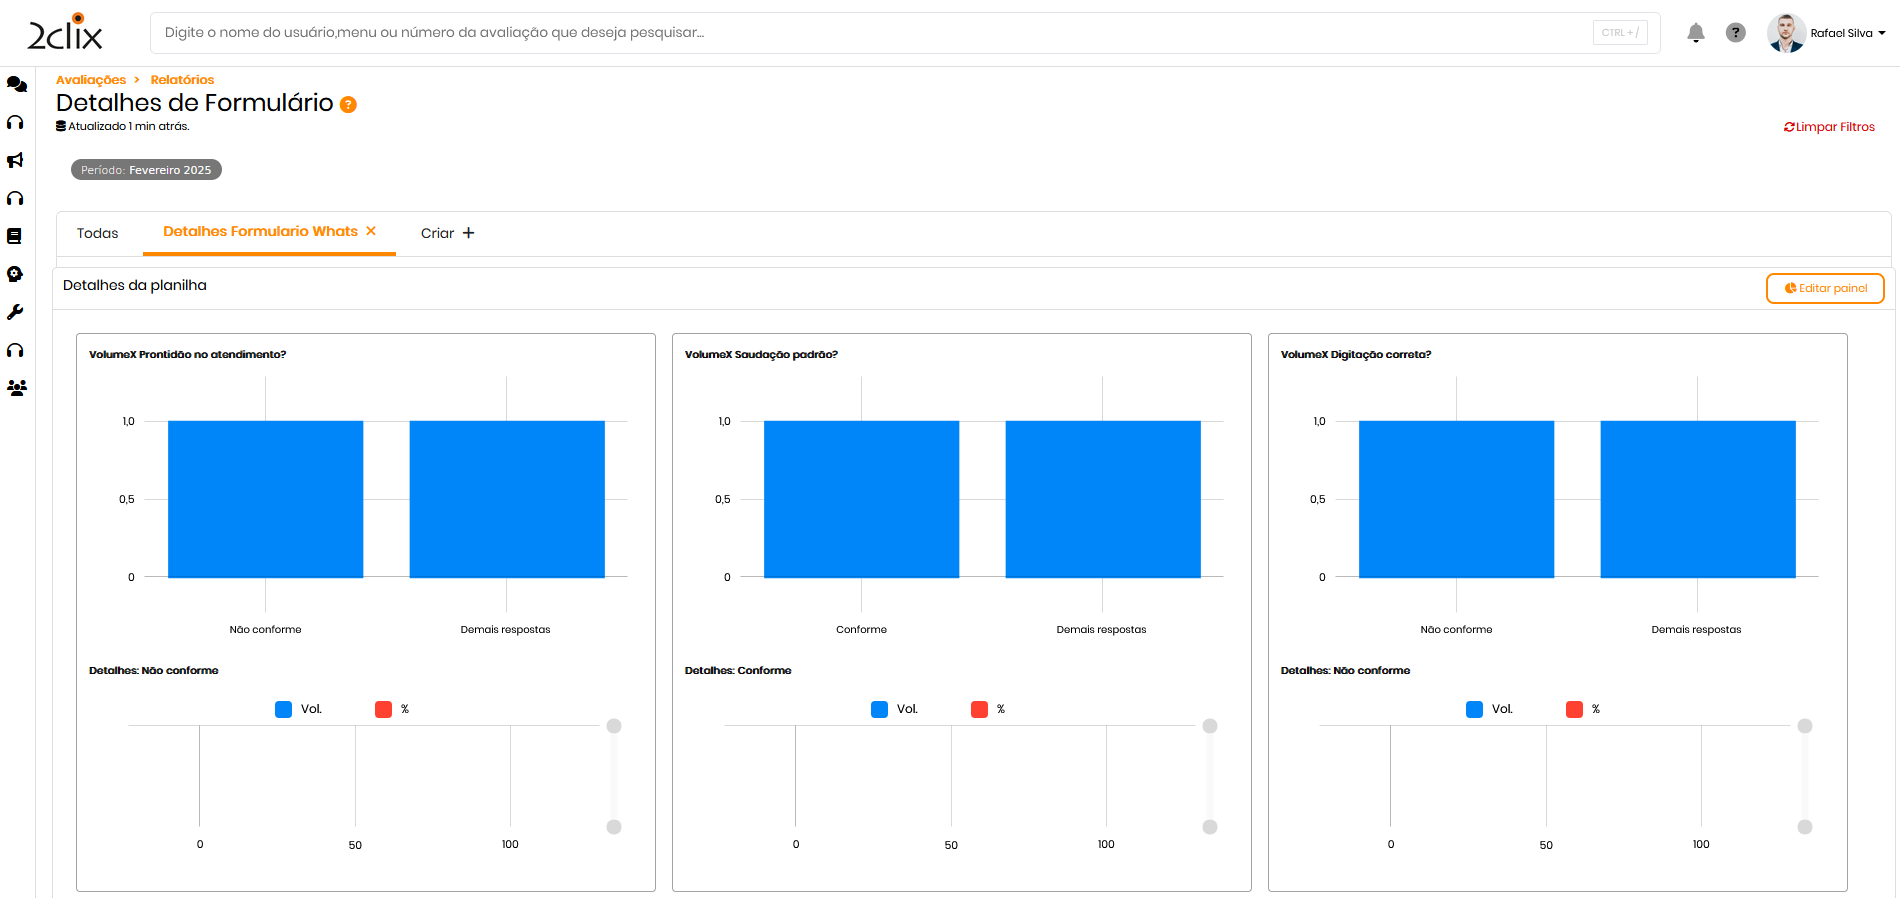Click Limpar Filtros link
Image resolution: width=1900 pixels, height=898 pixels.
pos(1829,127)
